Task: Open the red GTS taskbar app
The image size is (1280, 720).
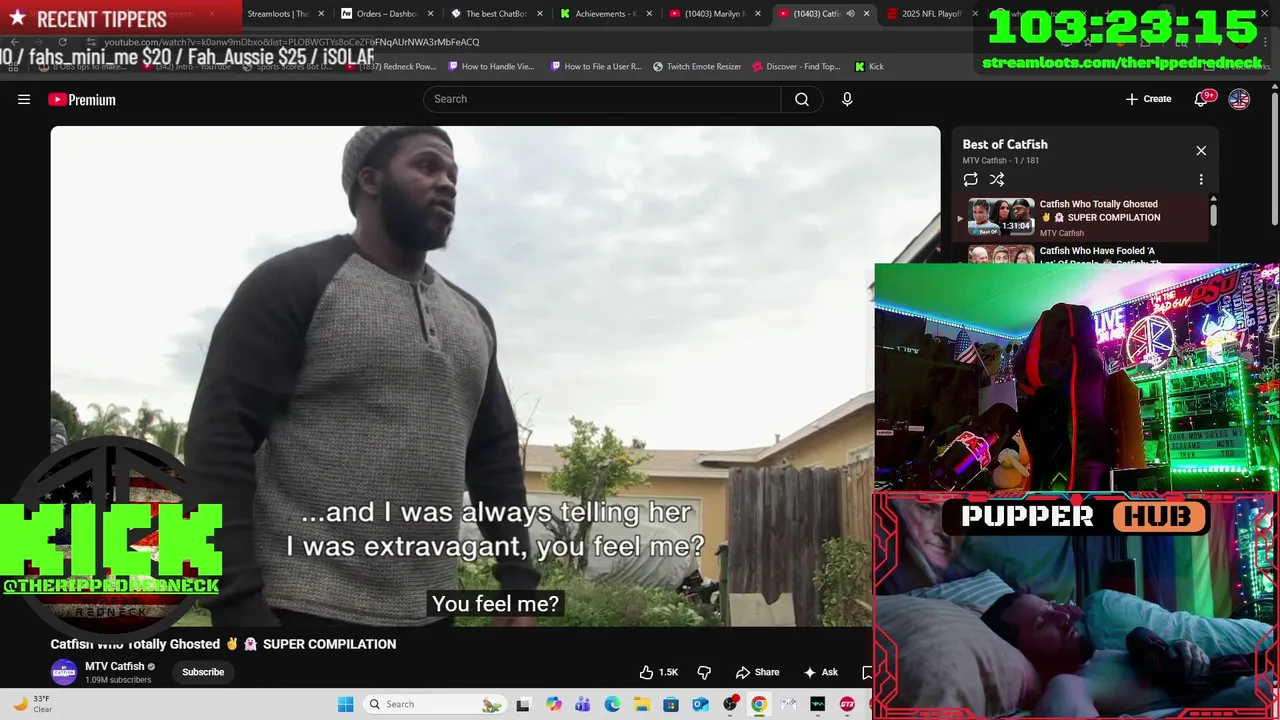Action: [847, 704]
